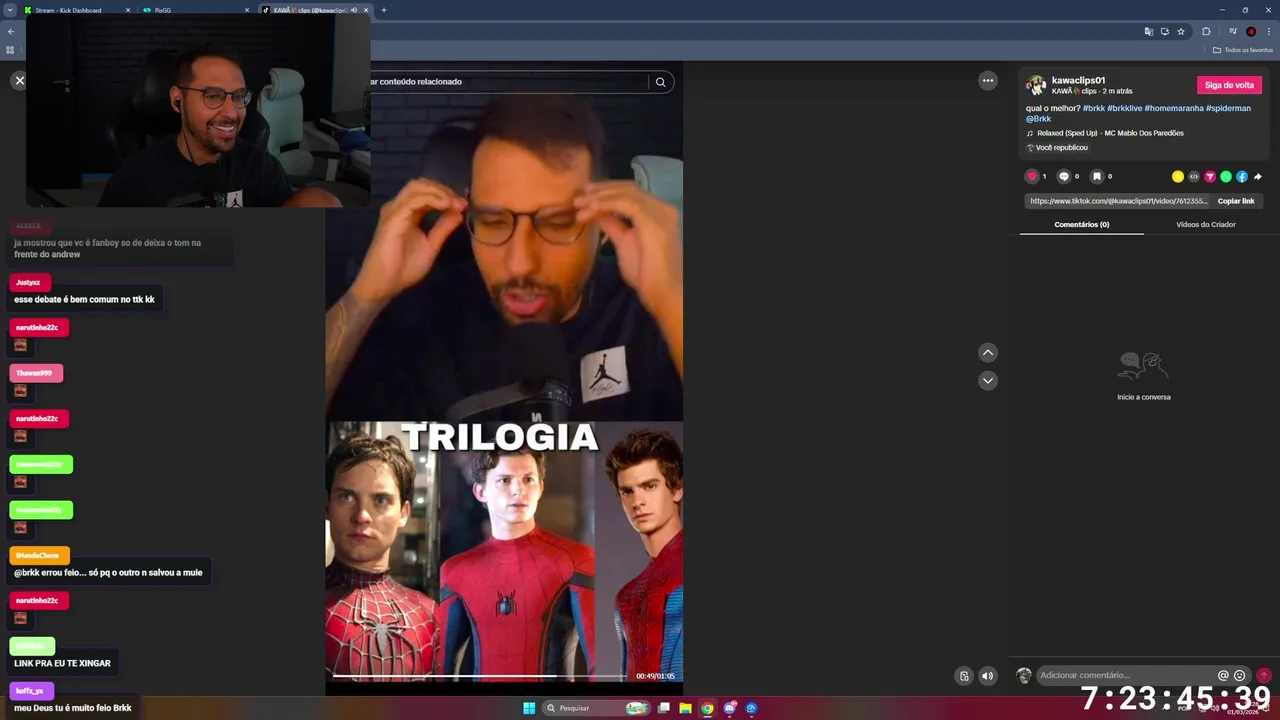Seek on the video progress bar
The height and width of the screenshot is (720, 1280).
tap(481, 676)
